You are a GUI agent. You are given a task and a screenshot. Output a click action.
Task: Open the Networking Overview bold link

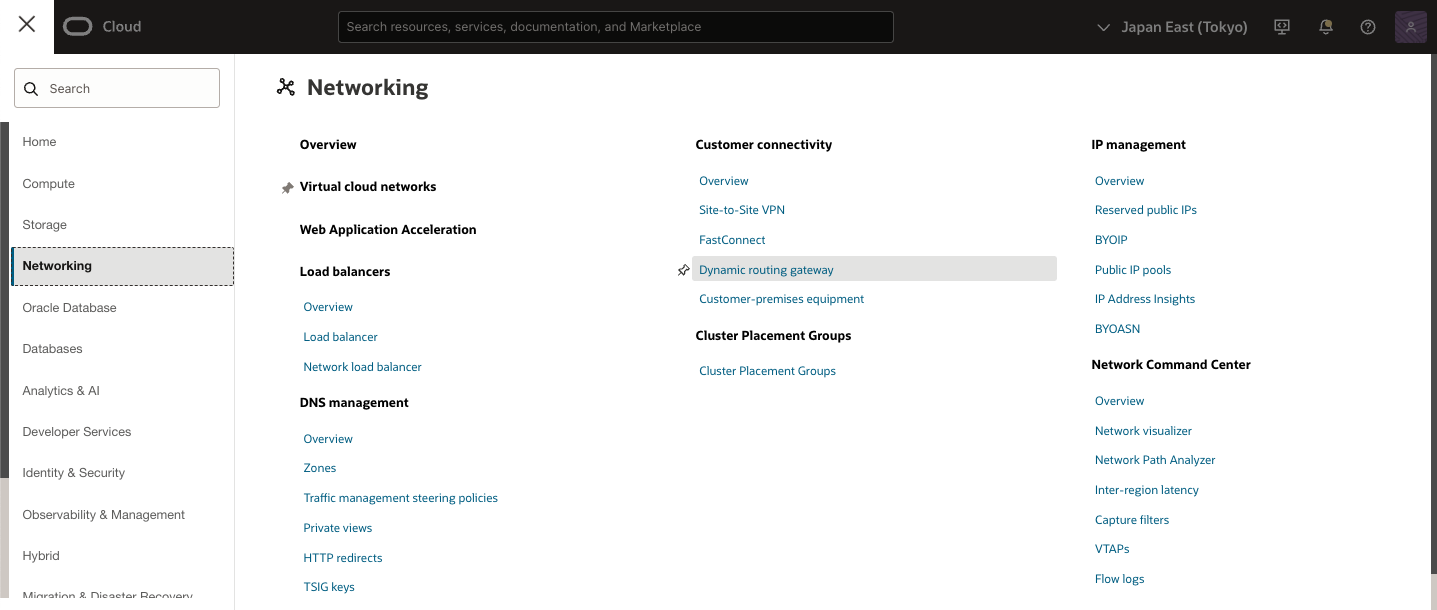click(x=328, y=145)
